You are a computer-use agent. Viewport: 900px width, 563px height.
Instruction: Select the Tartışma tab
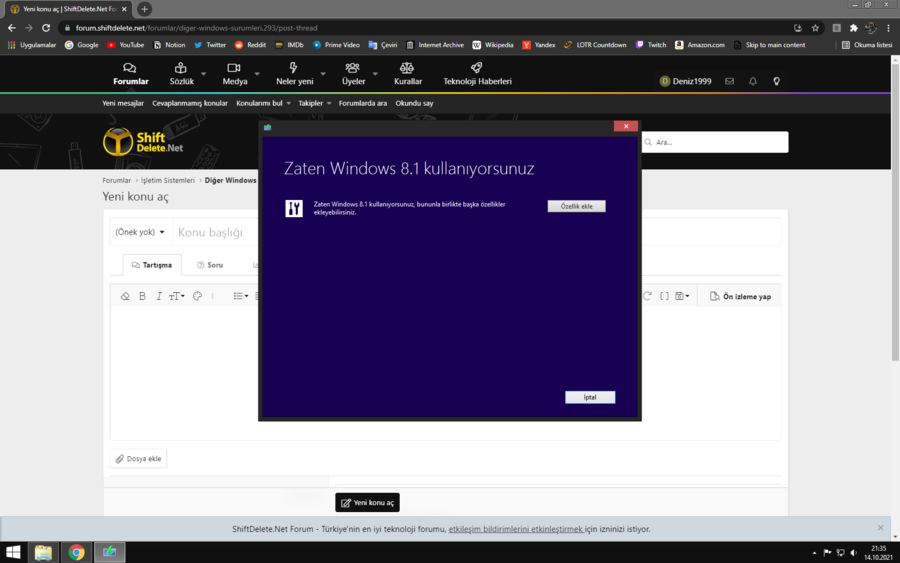coord(152,265)
